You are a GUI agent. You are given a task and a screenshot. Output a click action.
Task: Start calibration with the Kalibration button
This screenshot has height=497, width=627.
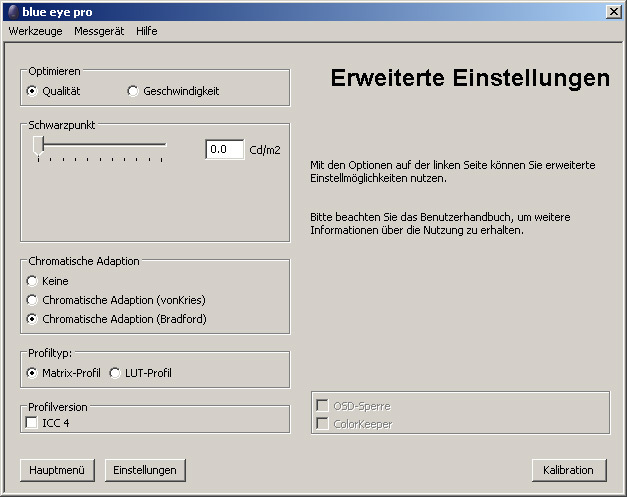point(568,470)
